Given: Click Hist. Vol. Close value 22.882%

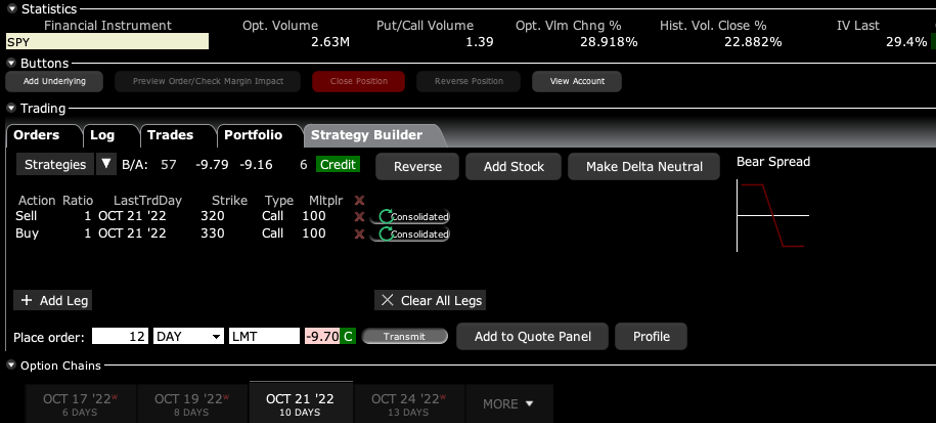Looking at the screenshot, I should pos(753,42).
